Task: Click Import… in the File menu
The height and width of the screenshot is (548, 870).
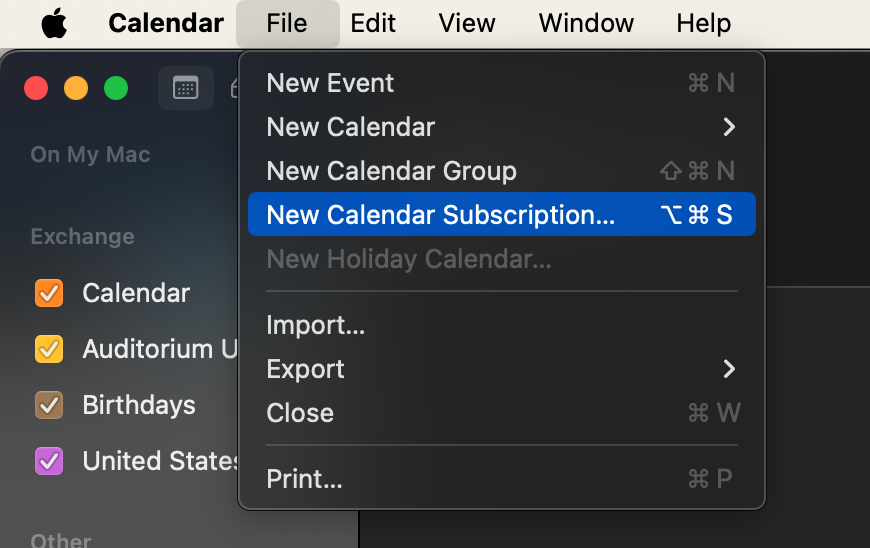Action: (315, 325)
